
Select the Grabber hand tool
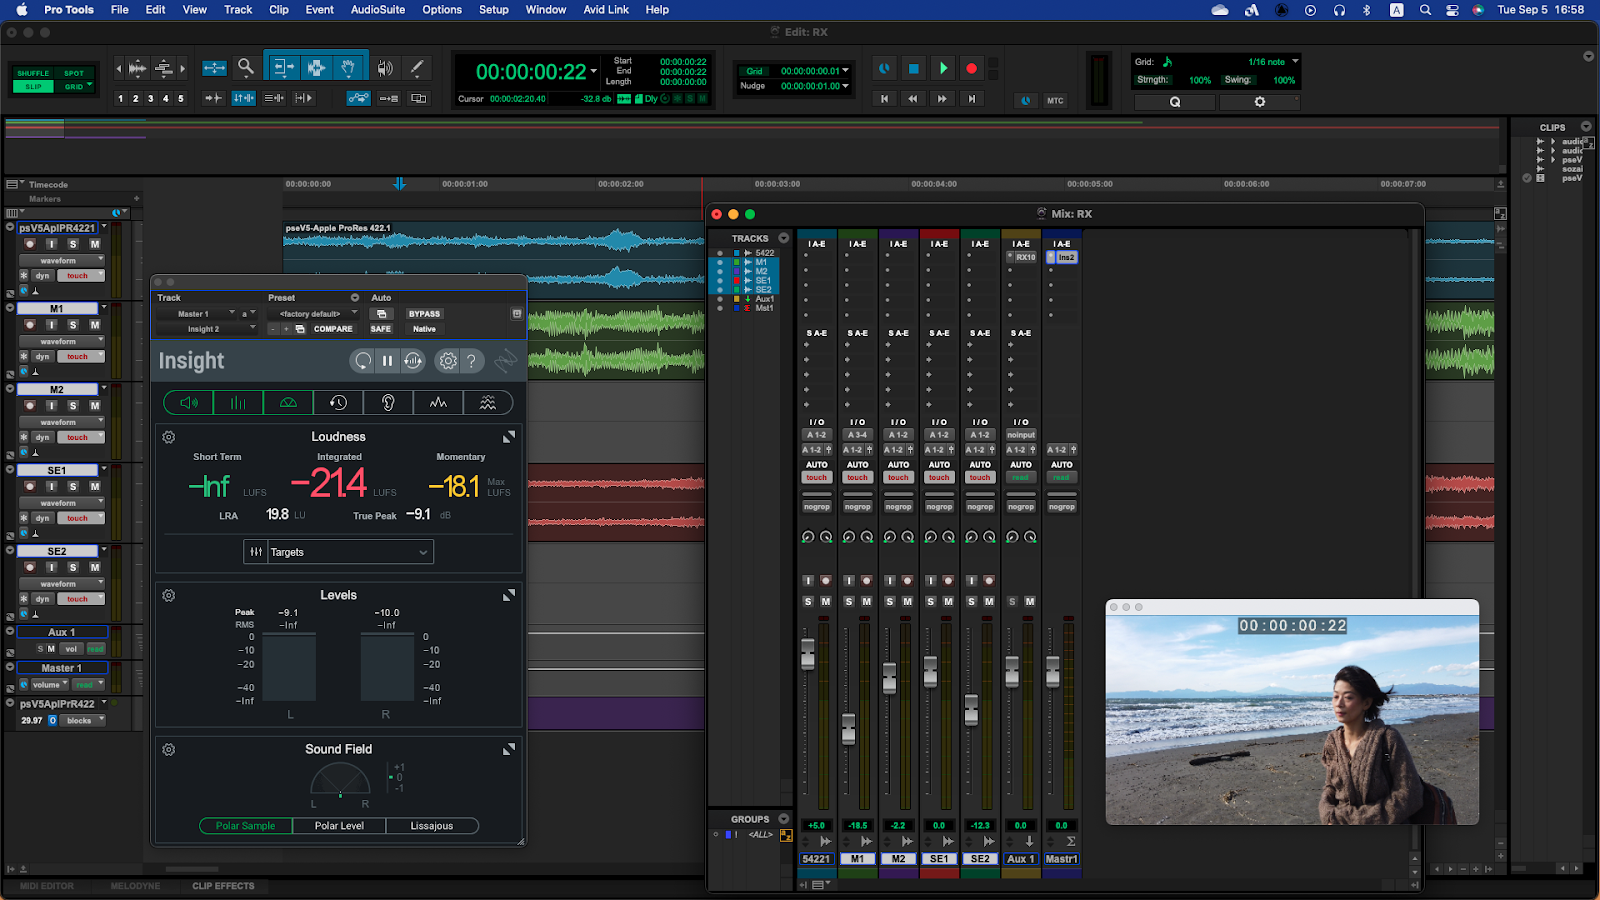click(x=348, y=68)
